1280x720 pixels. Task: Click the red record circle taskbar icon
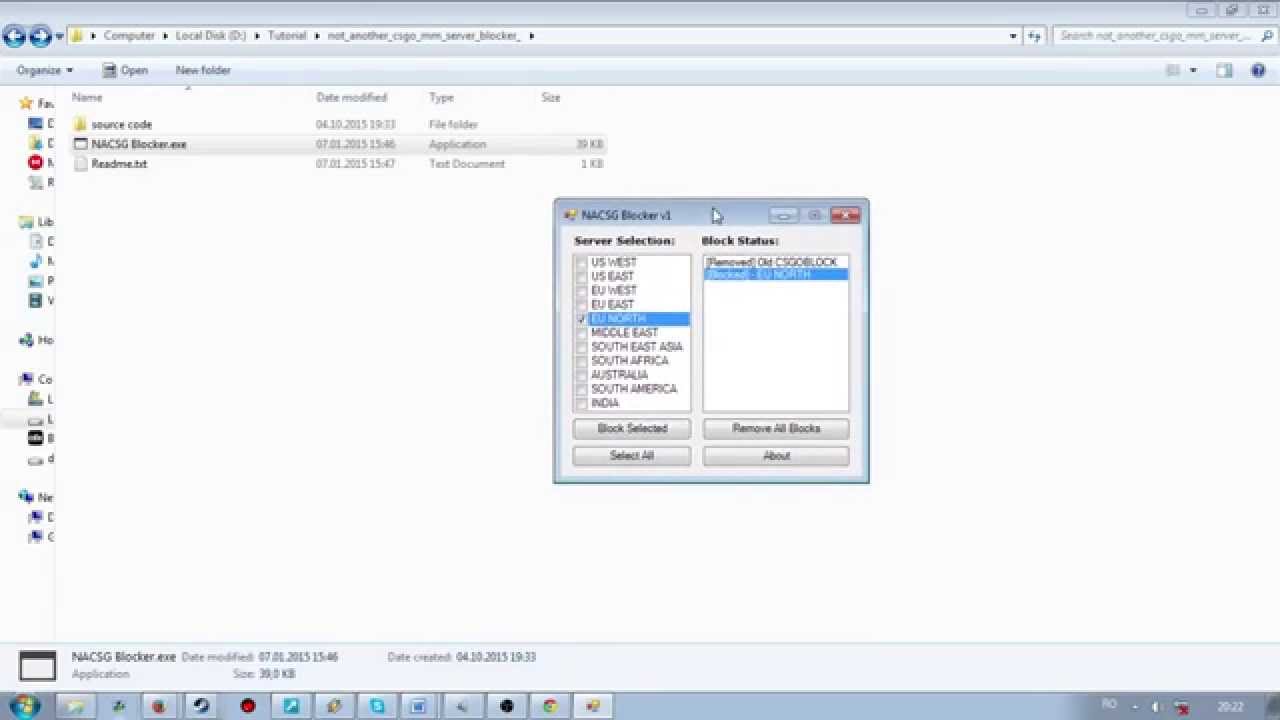click(x=248, y=706)
